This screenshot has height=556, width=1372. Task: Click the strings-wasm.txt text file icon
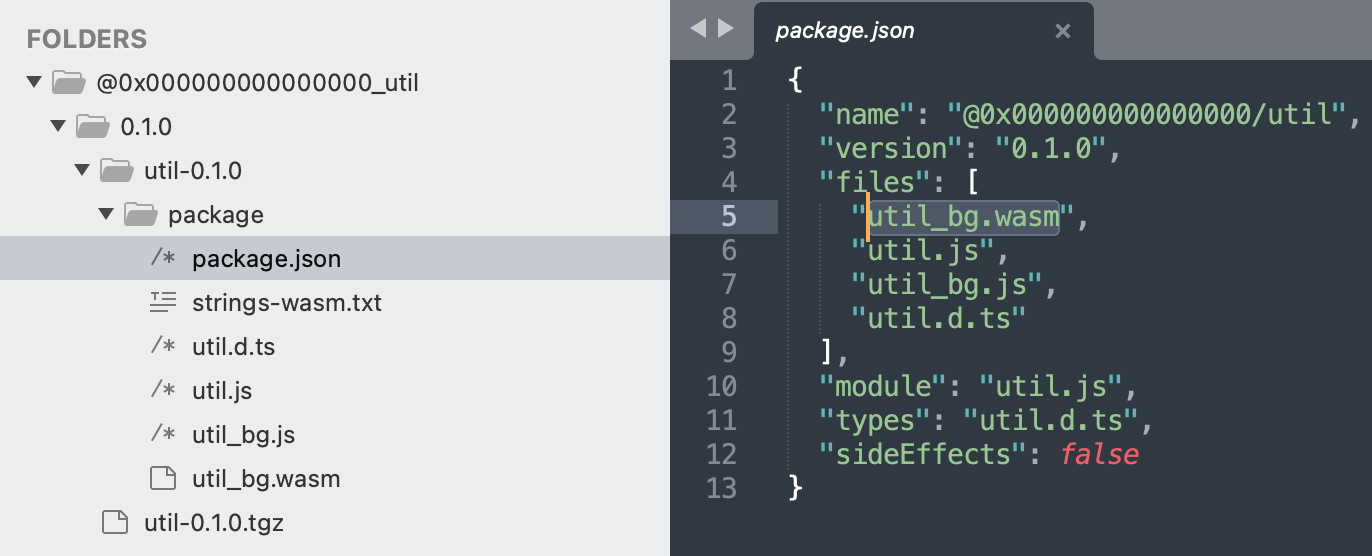(163, 302)
